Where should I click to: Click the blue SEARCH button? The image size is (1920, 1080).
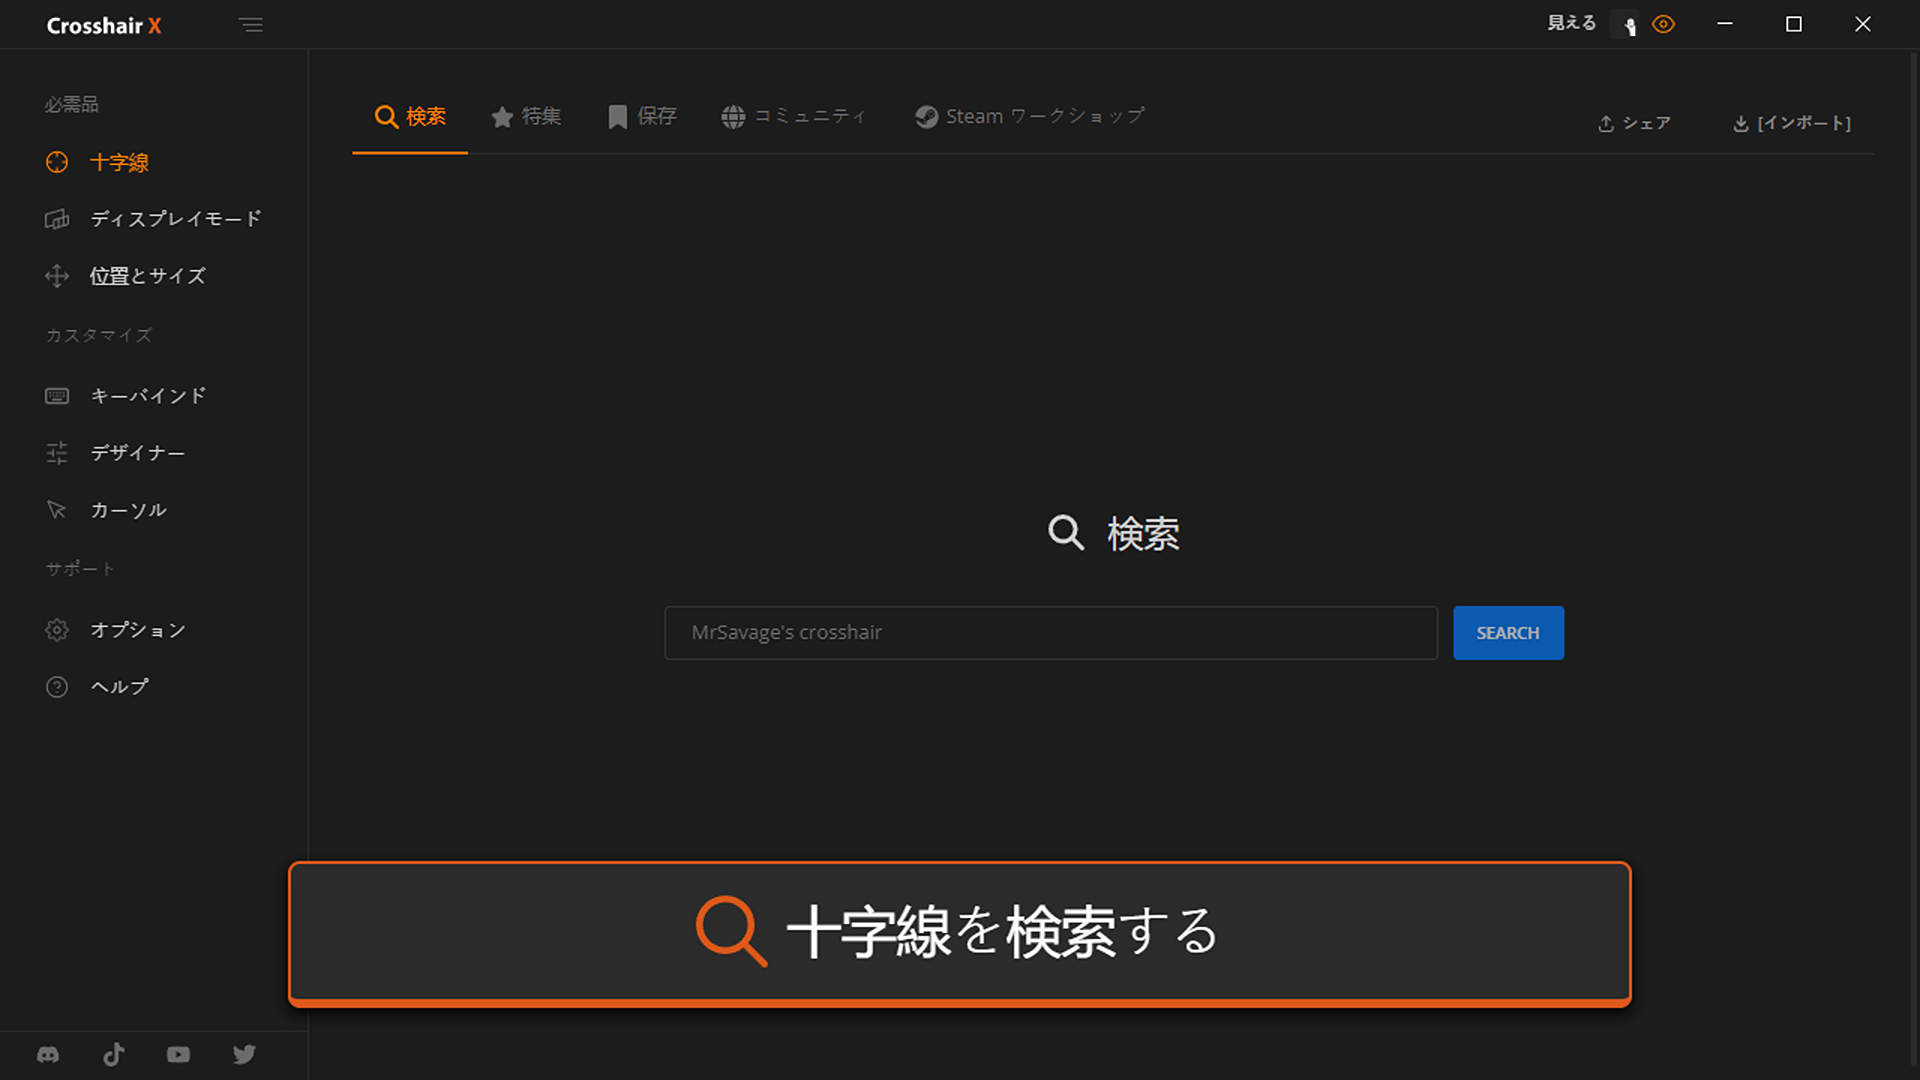pos(1508,633)
